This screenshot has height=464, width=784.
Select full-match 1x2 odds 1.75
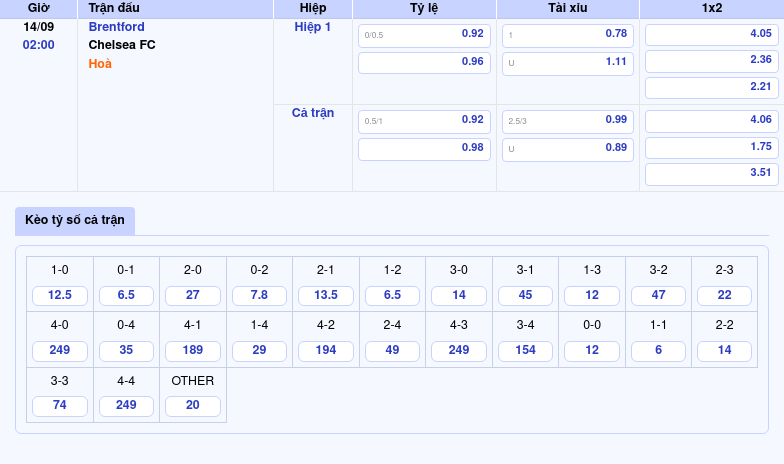[711, 146]
